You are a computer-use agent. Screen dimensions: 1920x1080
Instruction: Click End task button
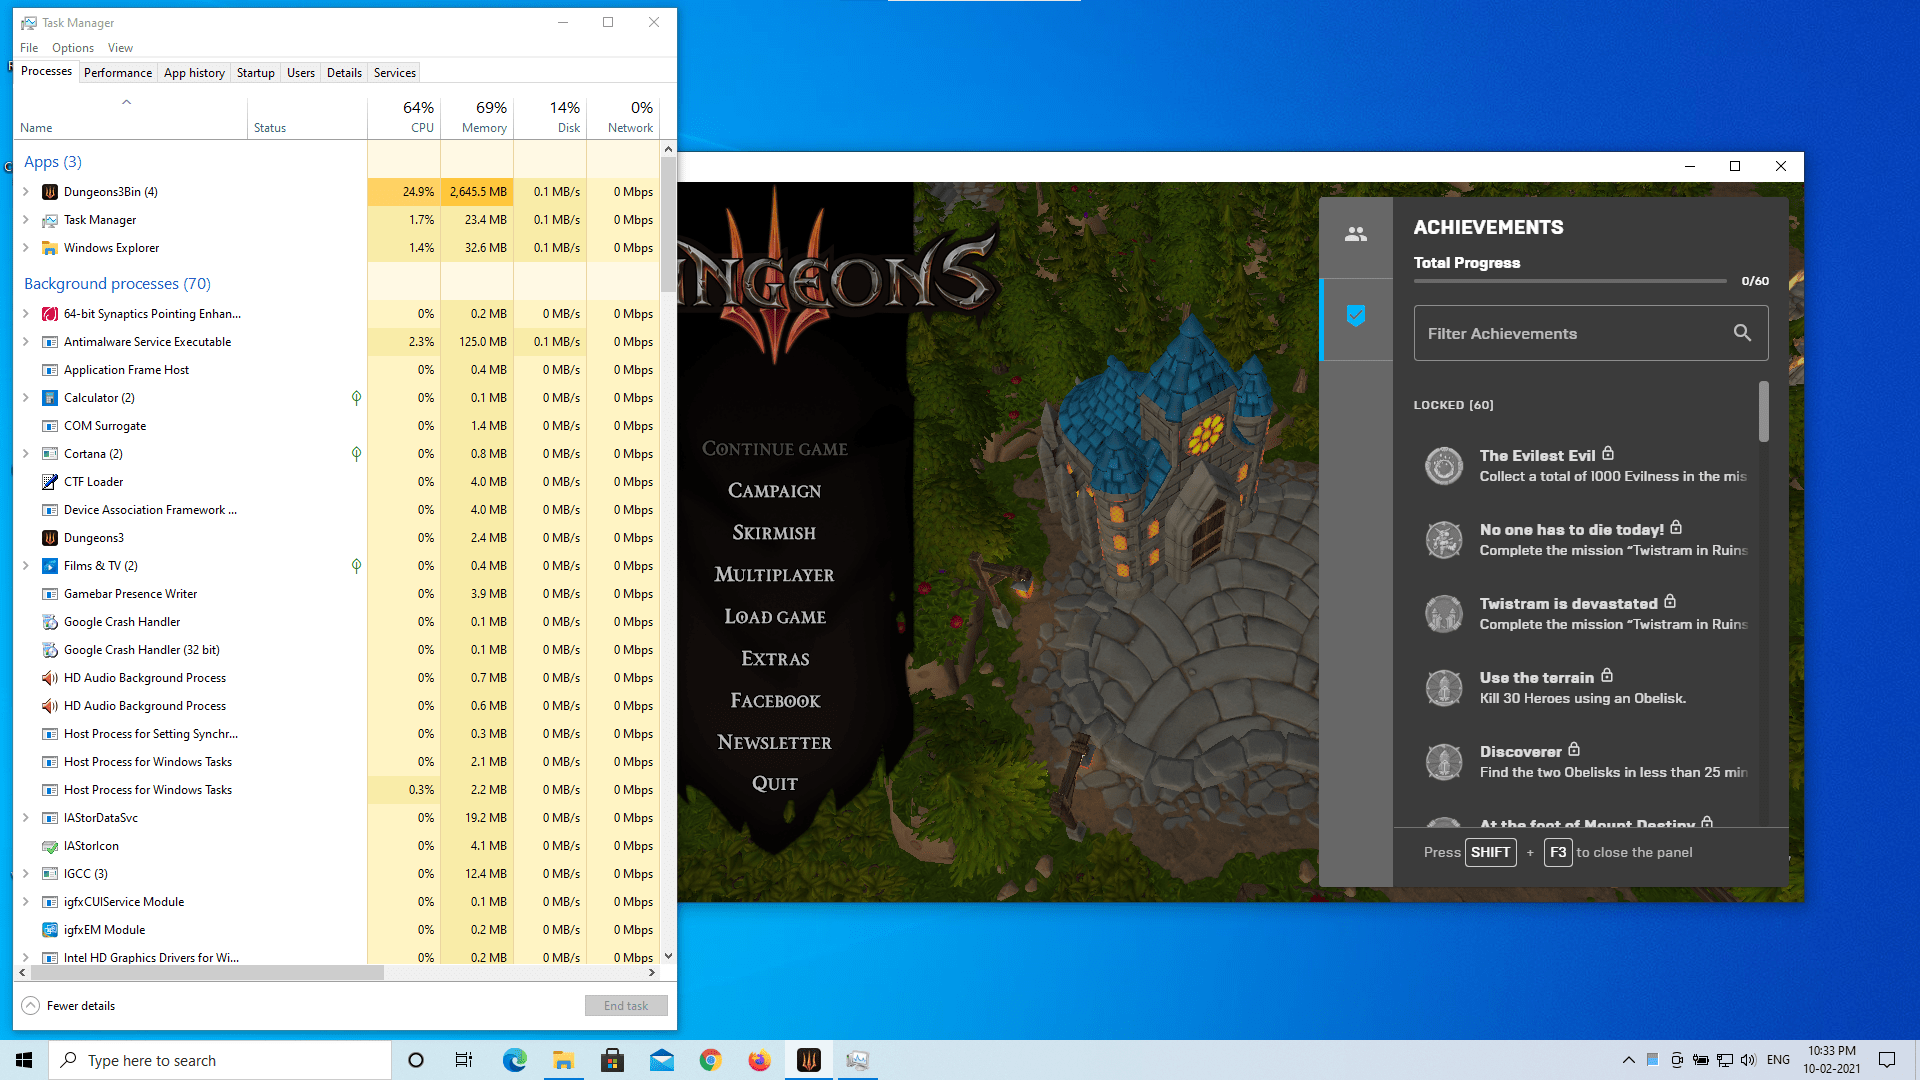pos(626,1006)
